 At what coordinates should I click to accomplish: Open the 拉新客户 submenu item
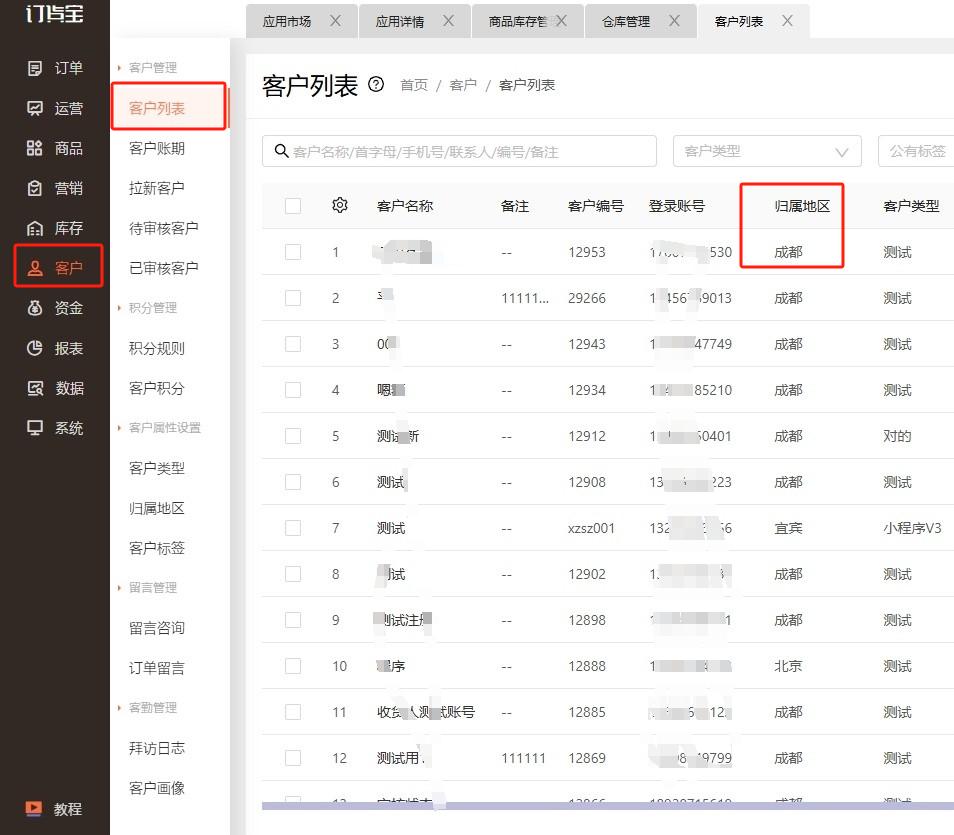tap(157, 188)
